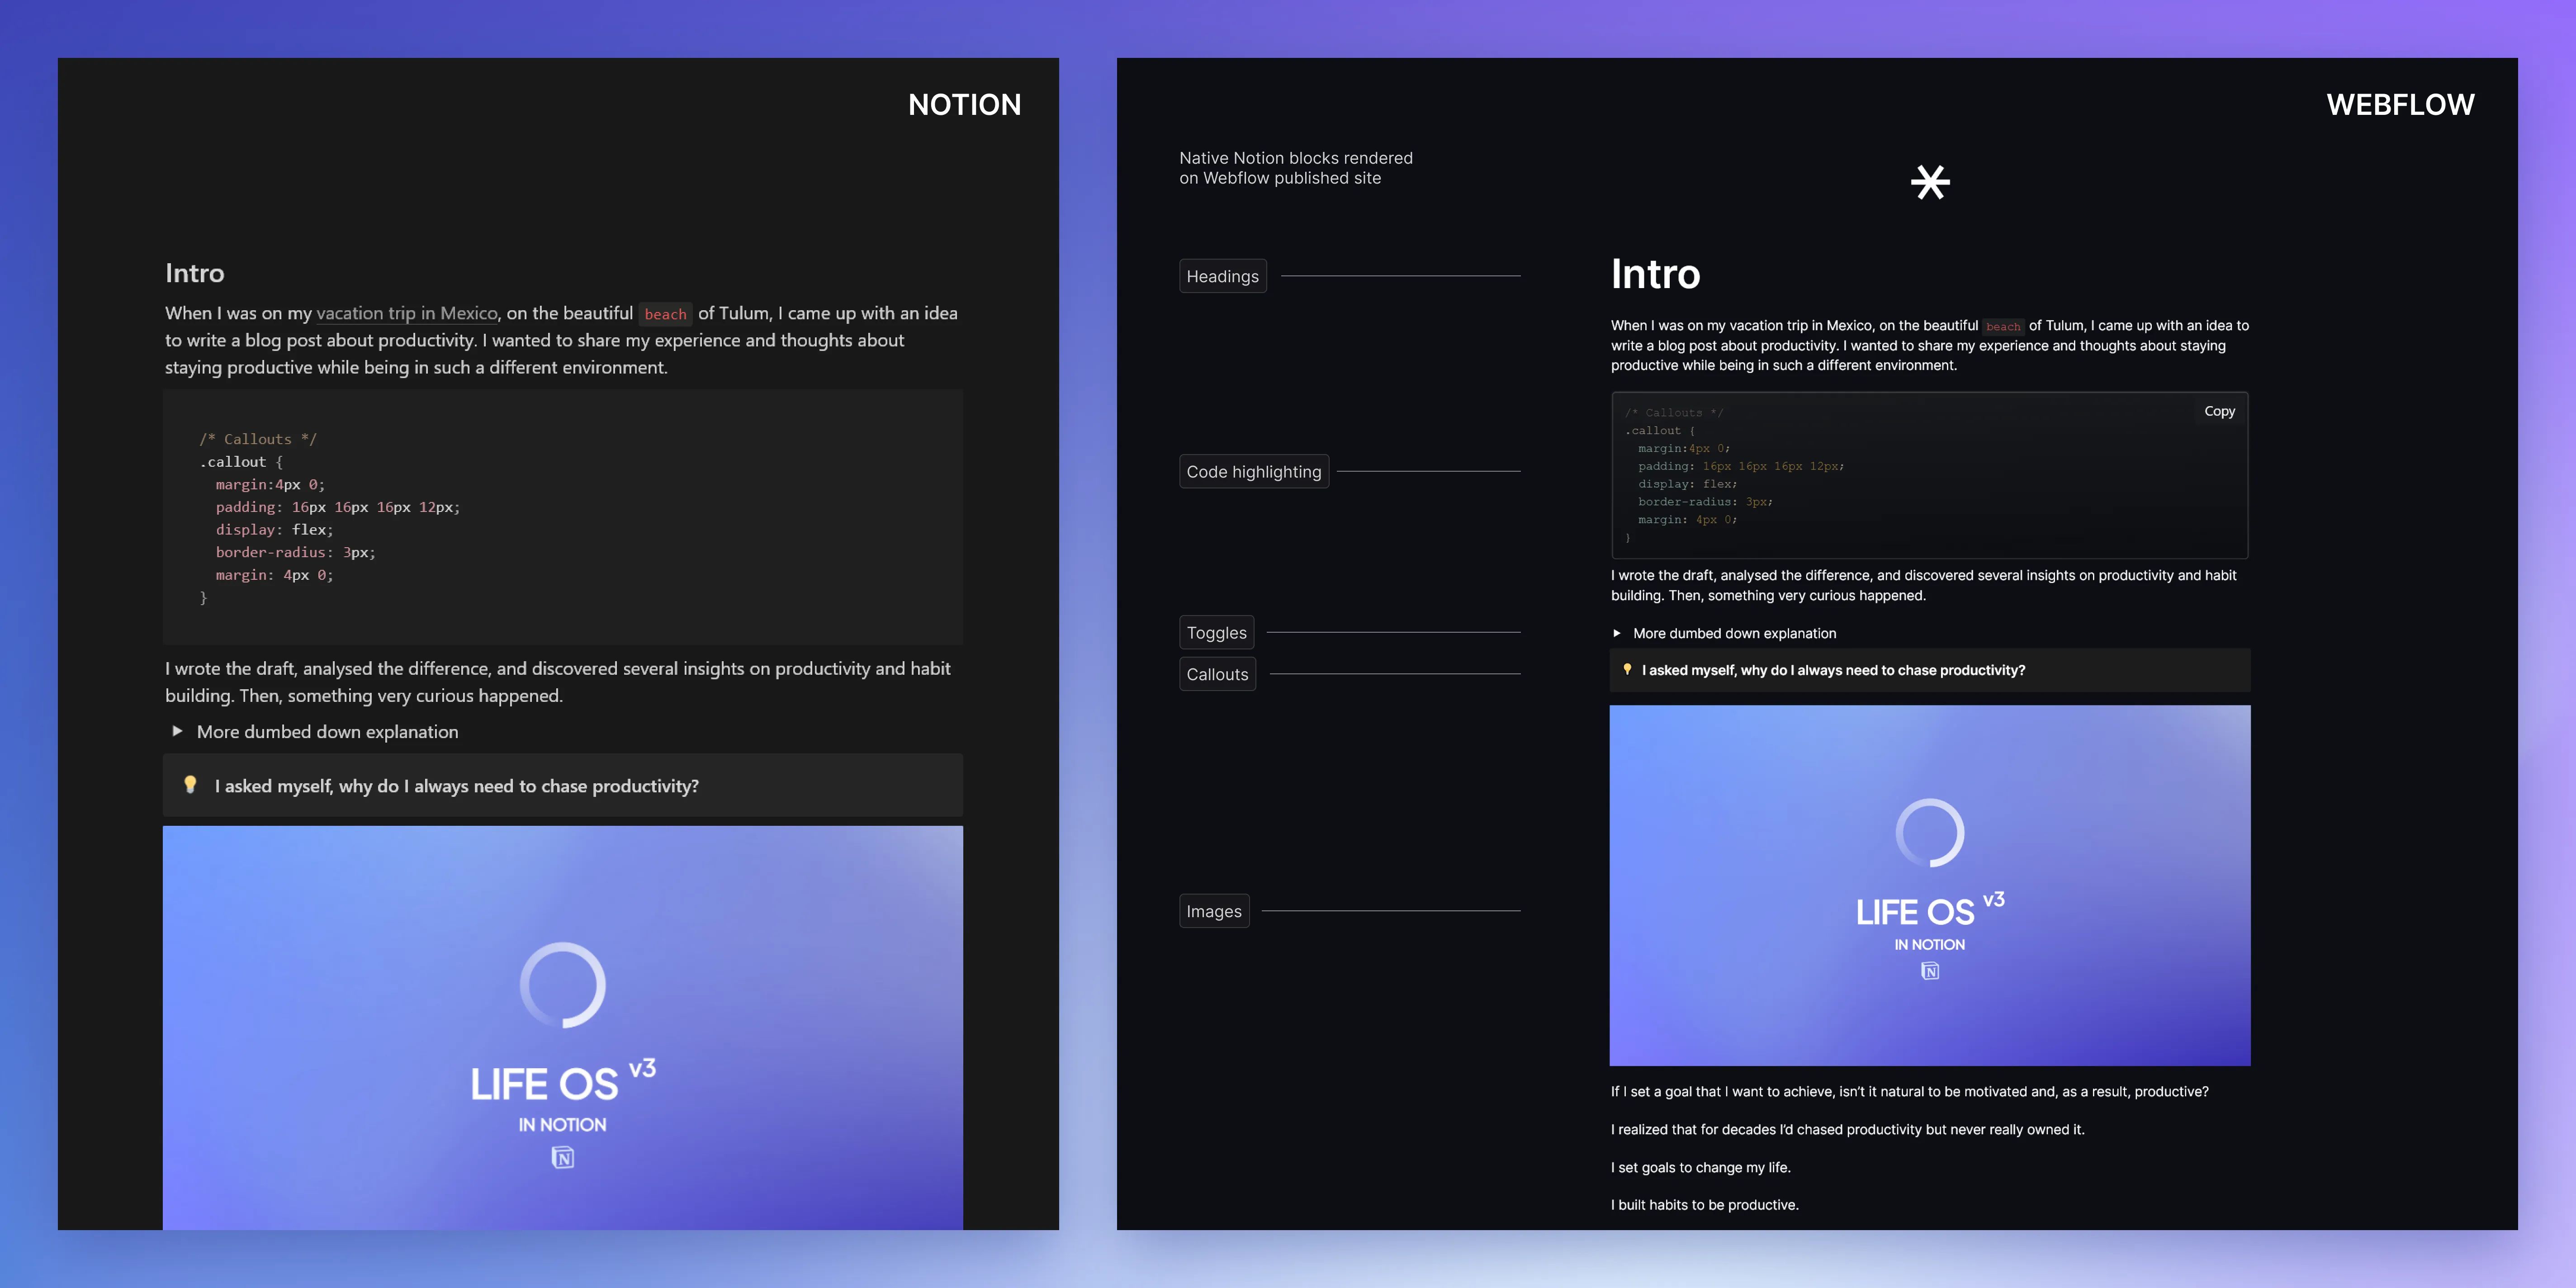The height and width of the screenshot is (1288, 2576).
Task: Click the Notion logo in the Webflow-rendered image
Action: 1930,970
